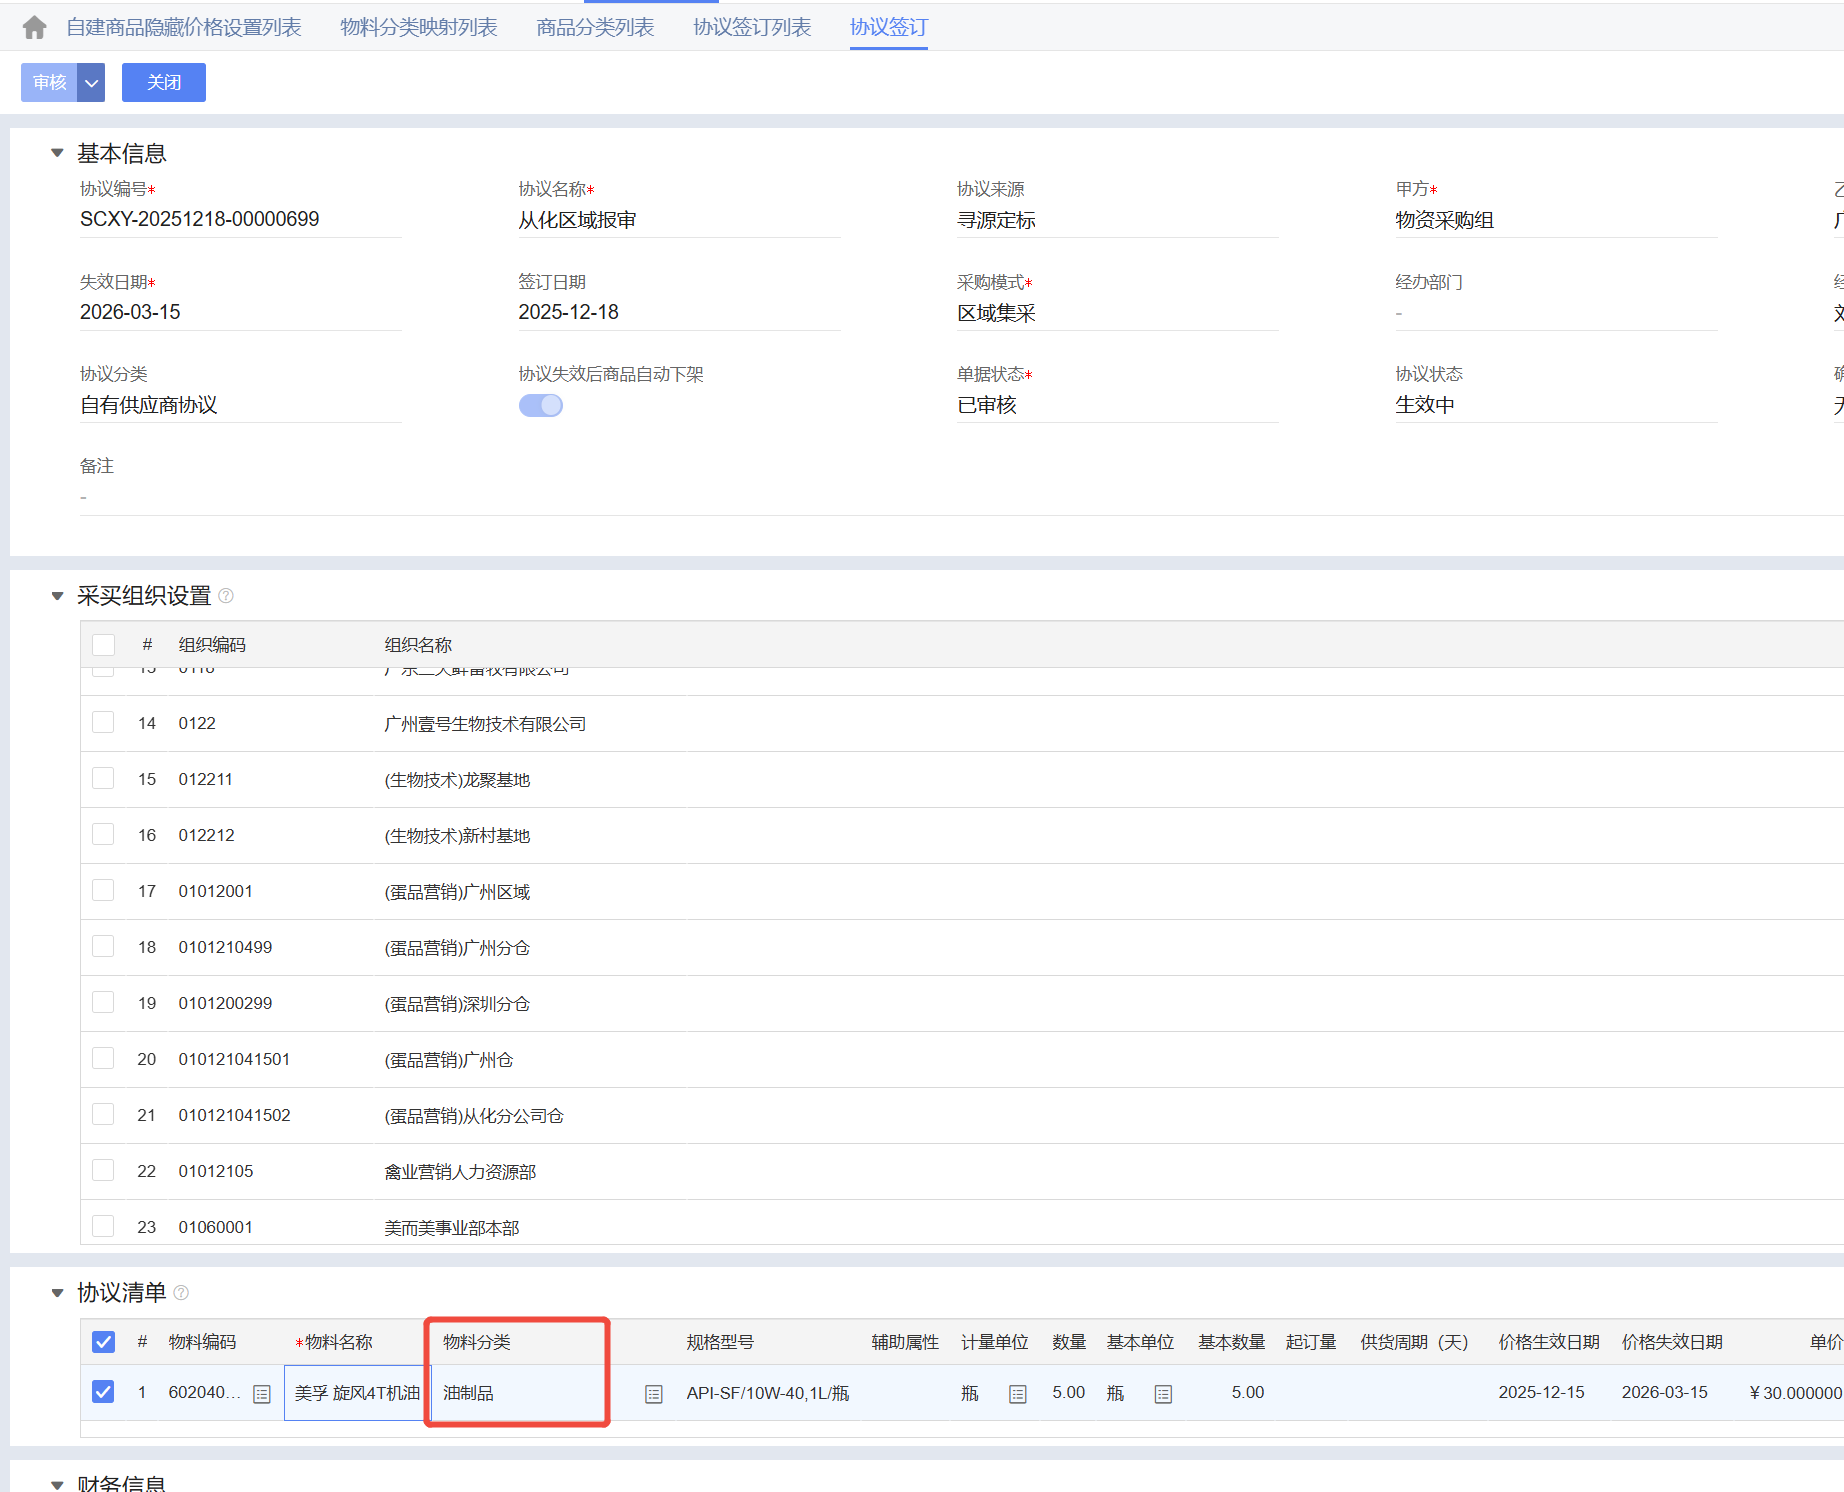Click the help icon beside 协议清单

[181, 1293]
